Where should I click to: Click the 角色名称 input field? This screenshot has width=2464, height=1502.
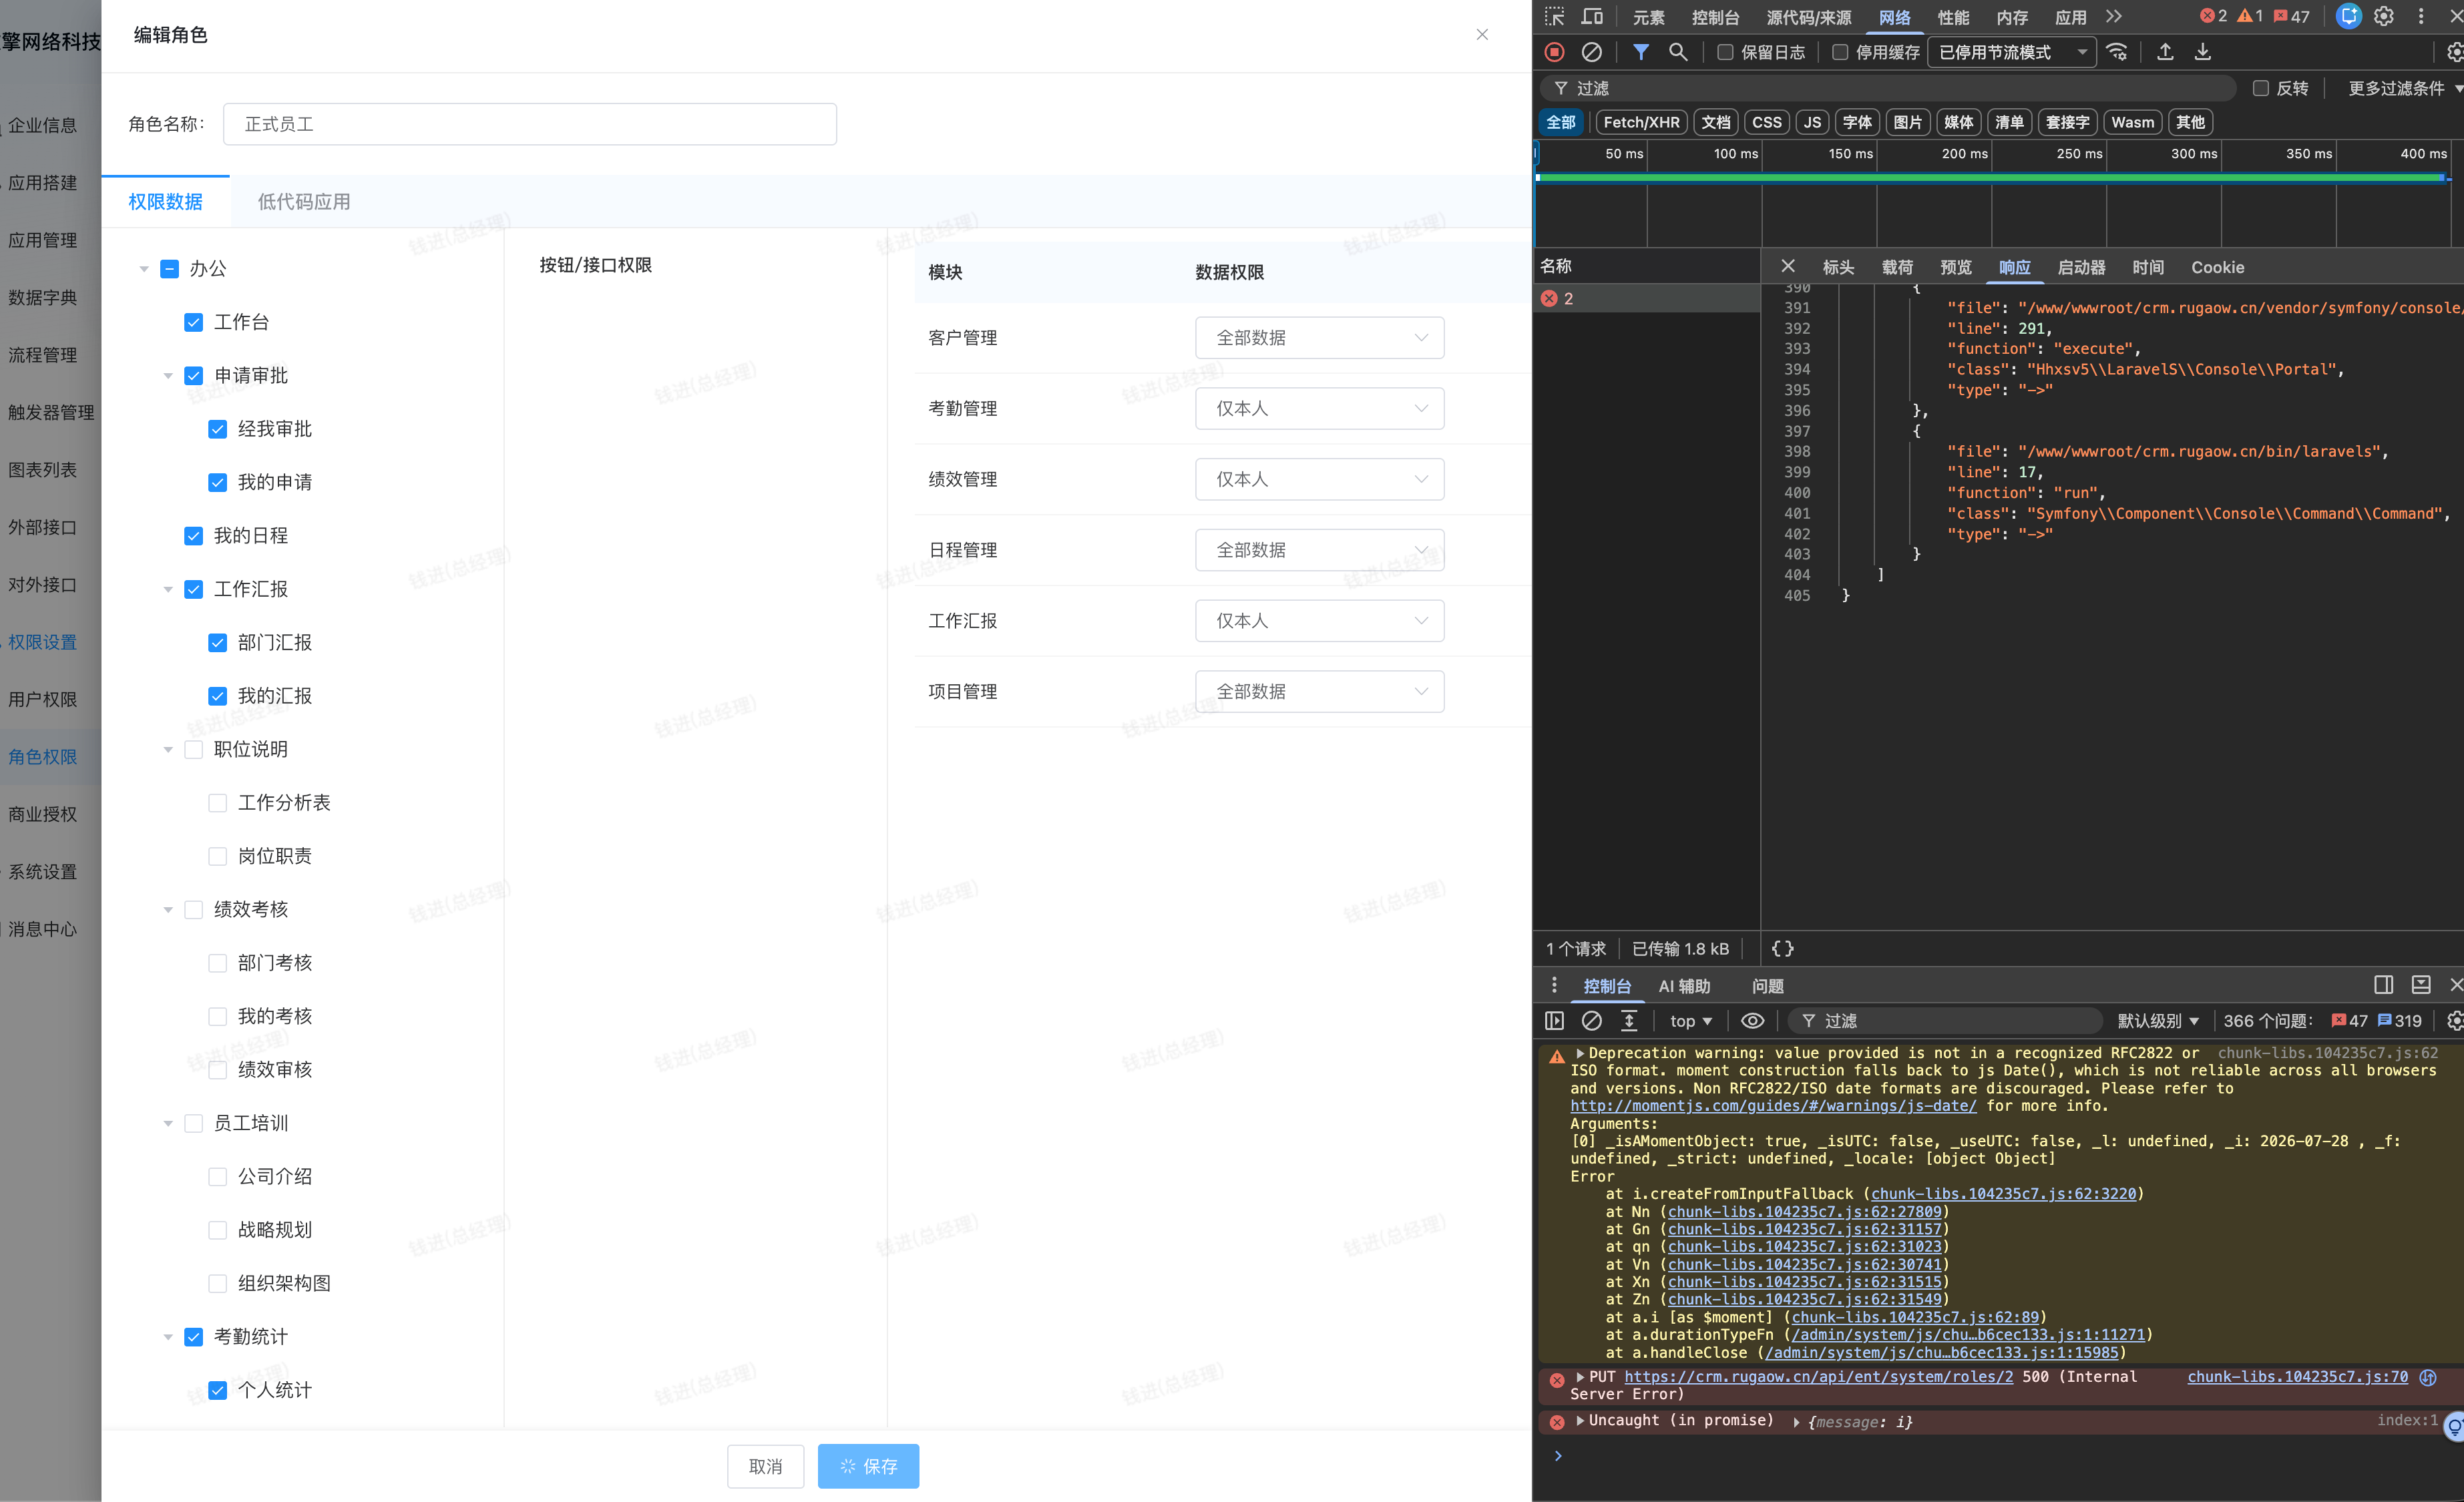coord(529,124)
